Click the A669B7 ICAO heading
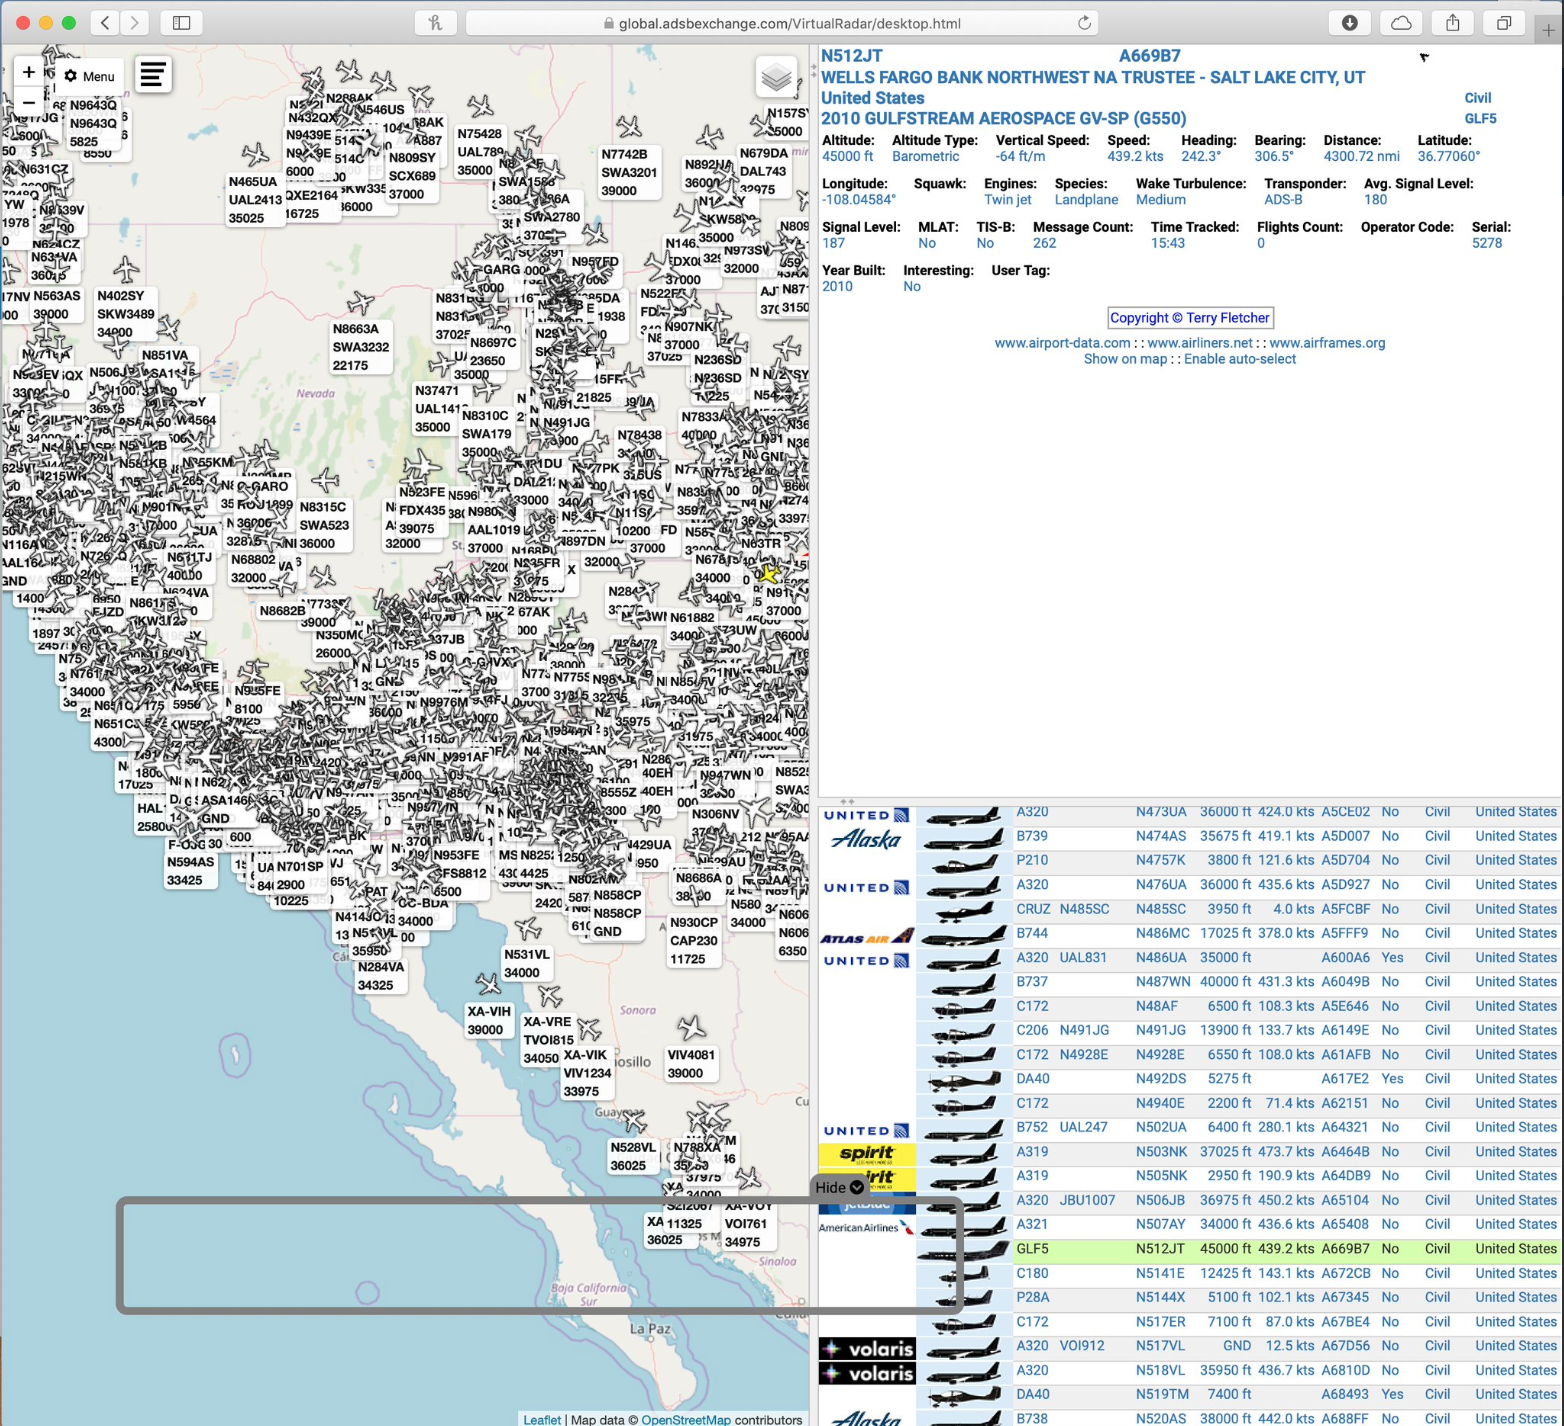 coord(1149,56)
